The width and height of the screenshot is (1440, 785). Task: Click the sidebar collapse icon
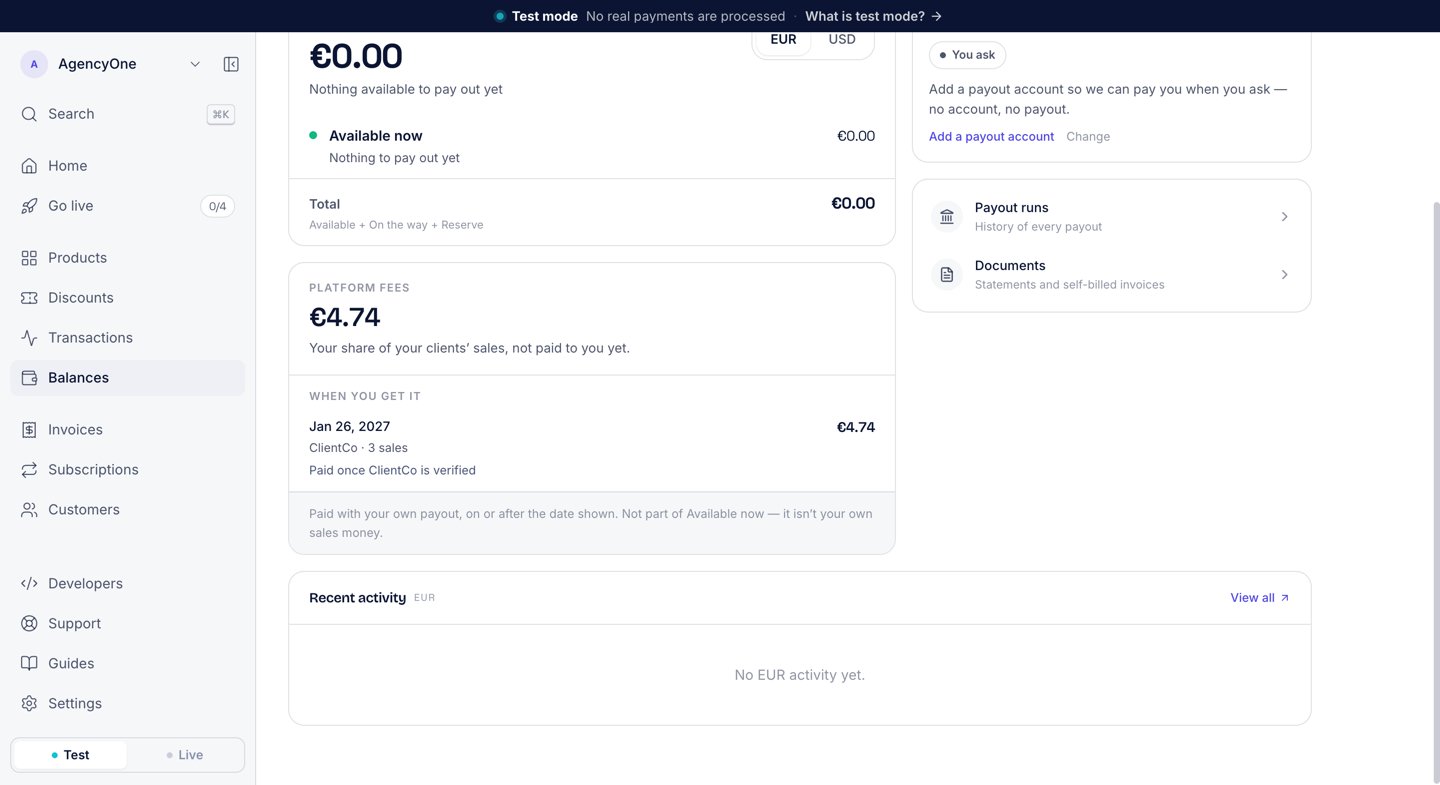point(231,64)
